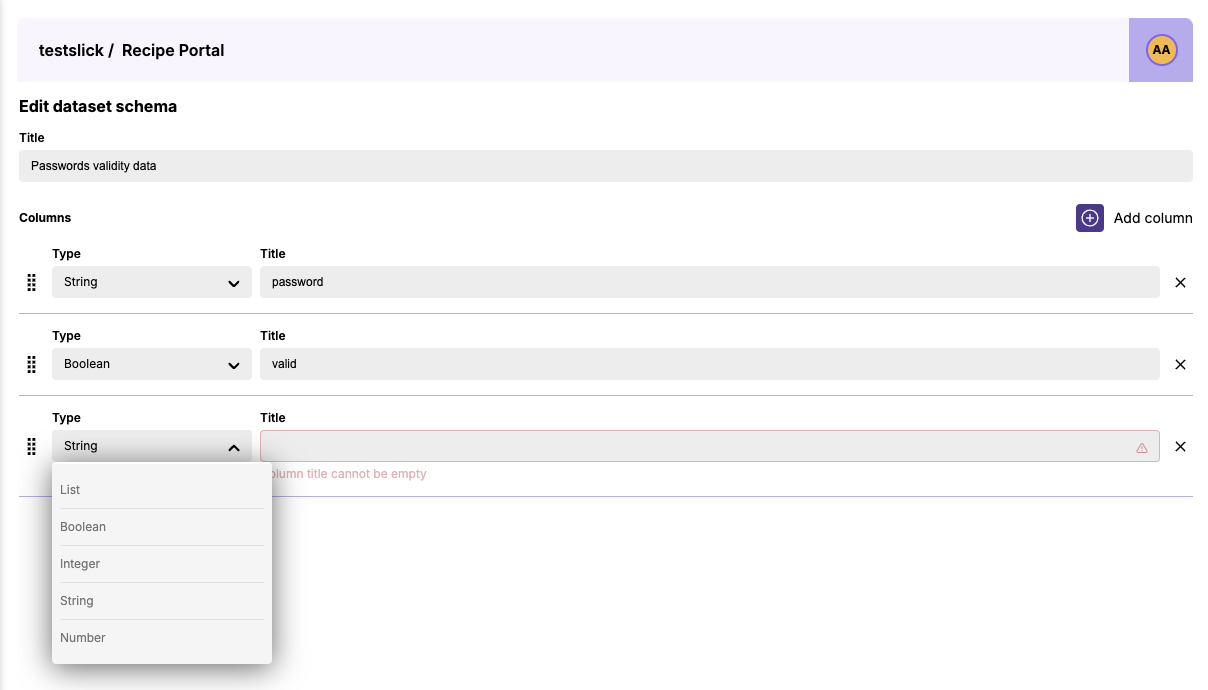Screen dimensions: 1208x690
Task: Click the drag handle of the third column
Action: 31,446
